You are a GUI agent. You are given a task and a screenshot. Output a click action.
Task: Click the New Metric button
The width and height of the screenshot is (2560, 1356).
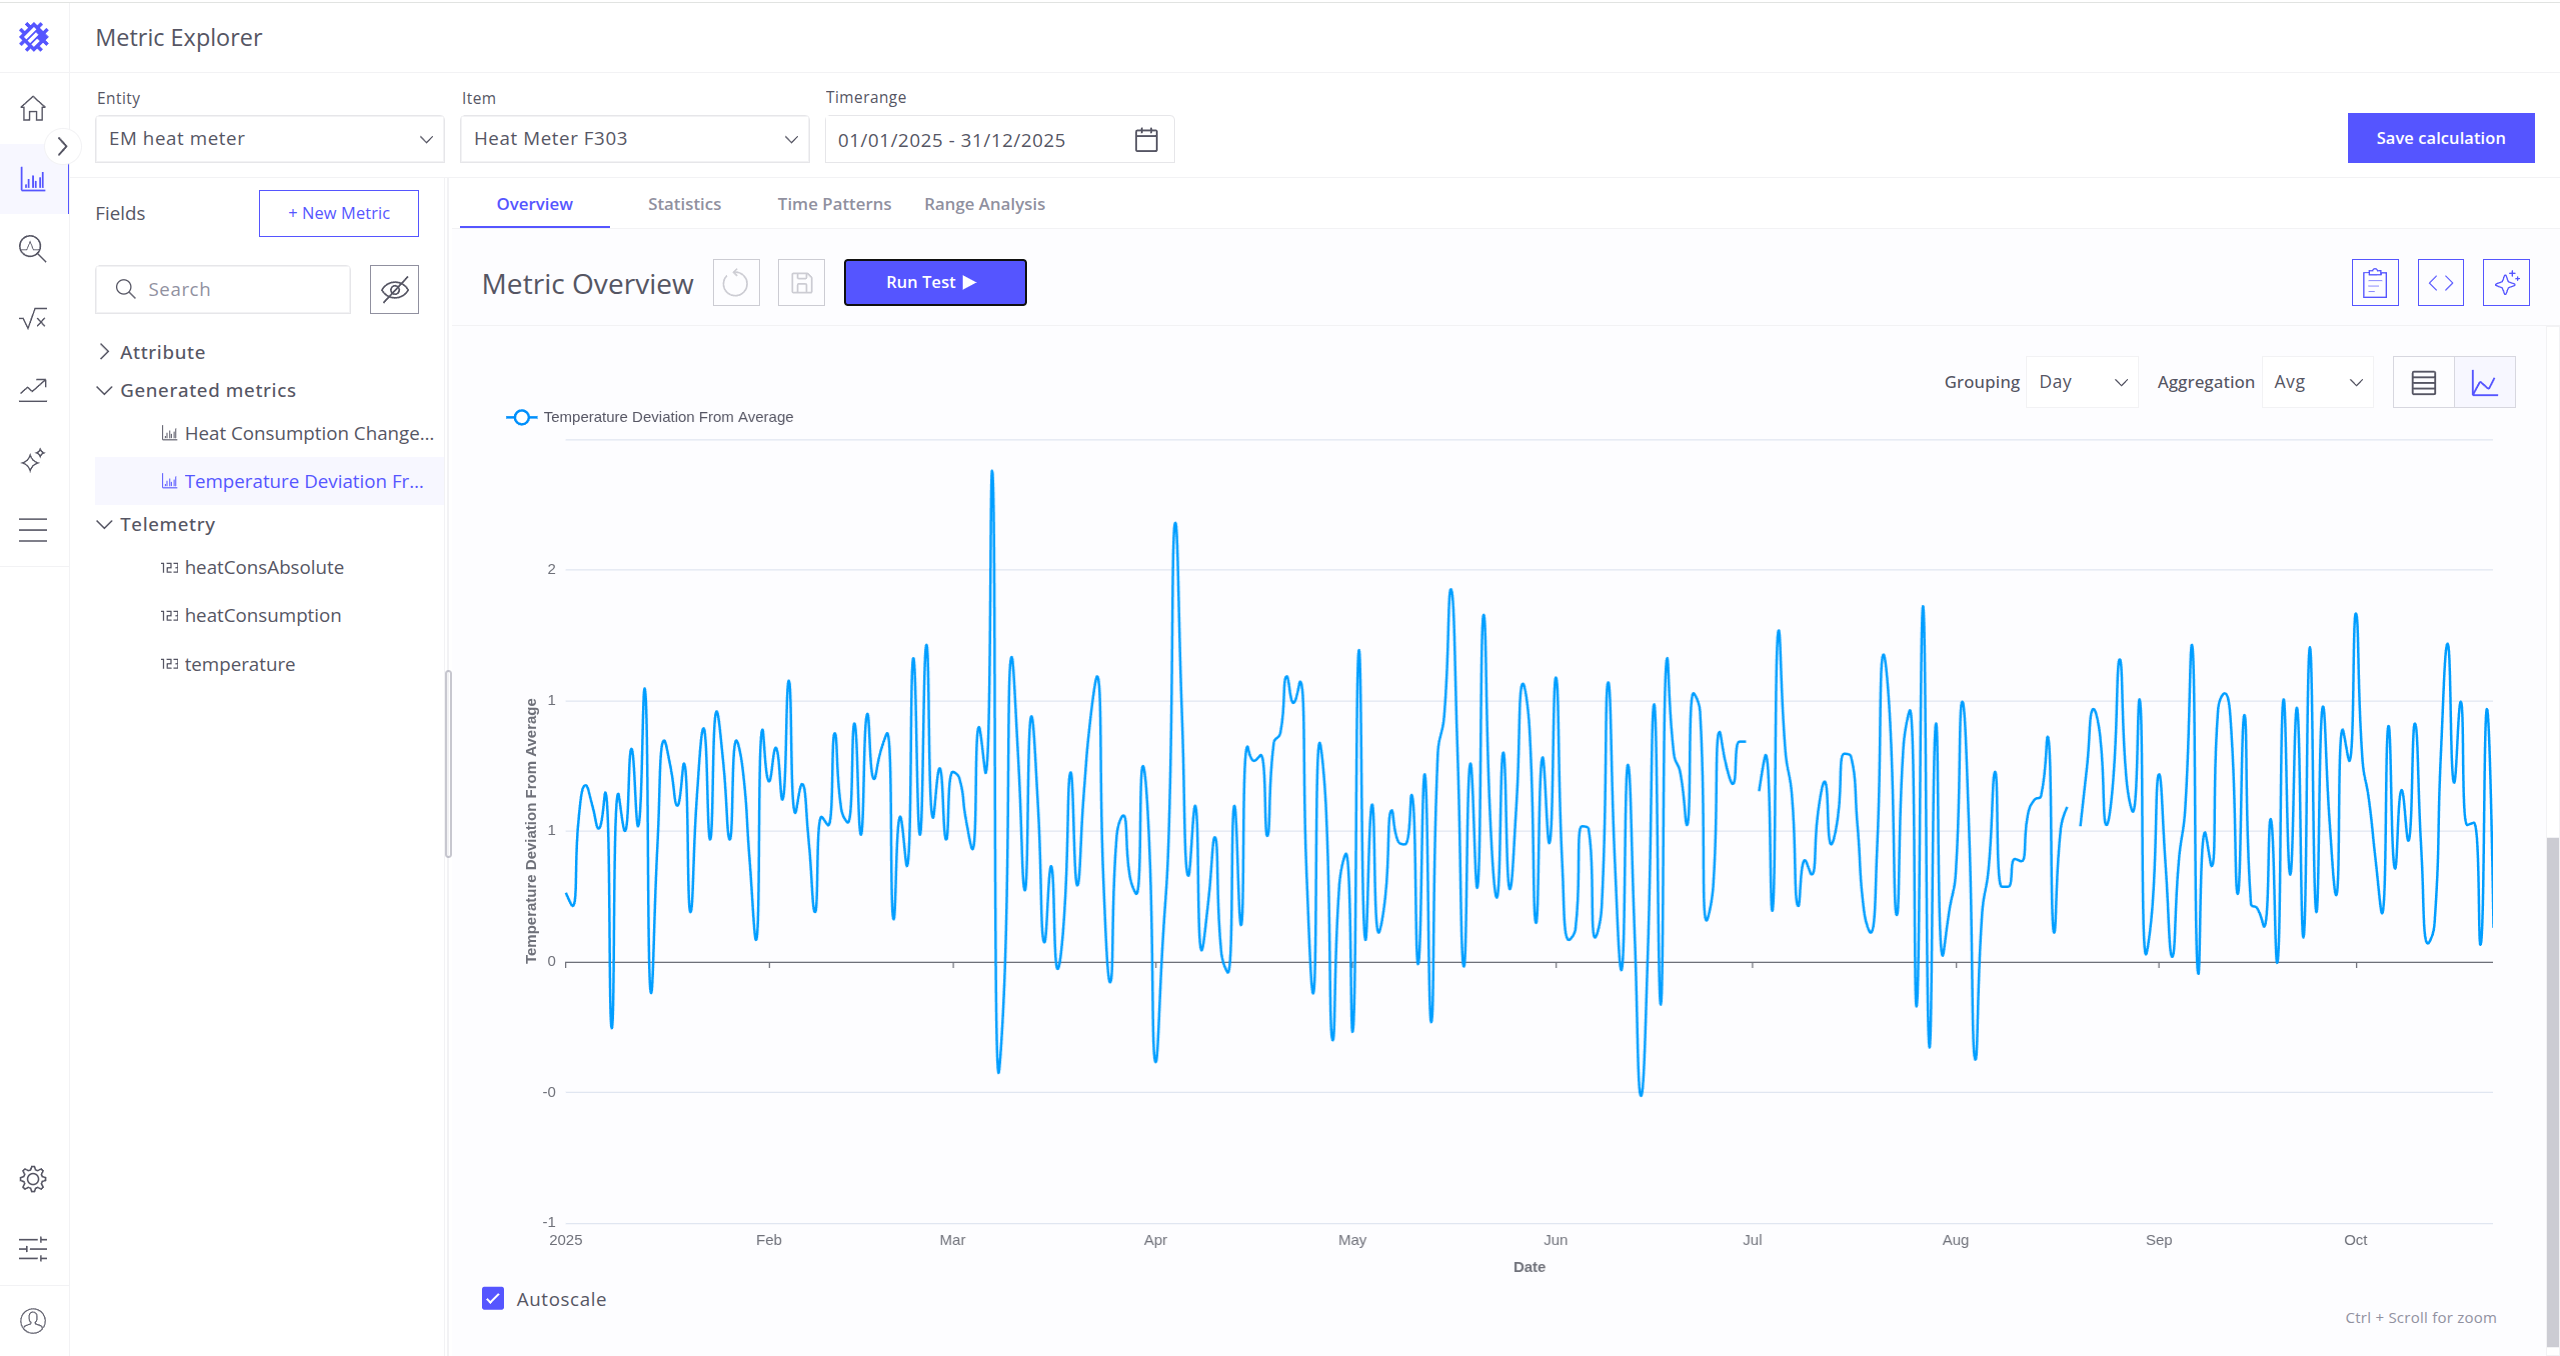click(339, 213)
